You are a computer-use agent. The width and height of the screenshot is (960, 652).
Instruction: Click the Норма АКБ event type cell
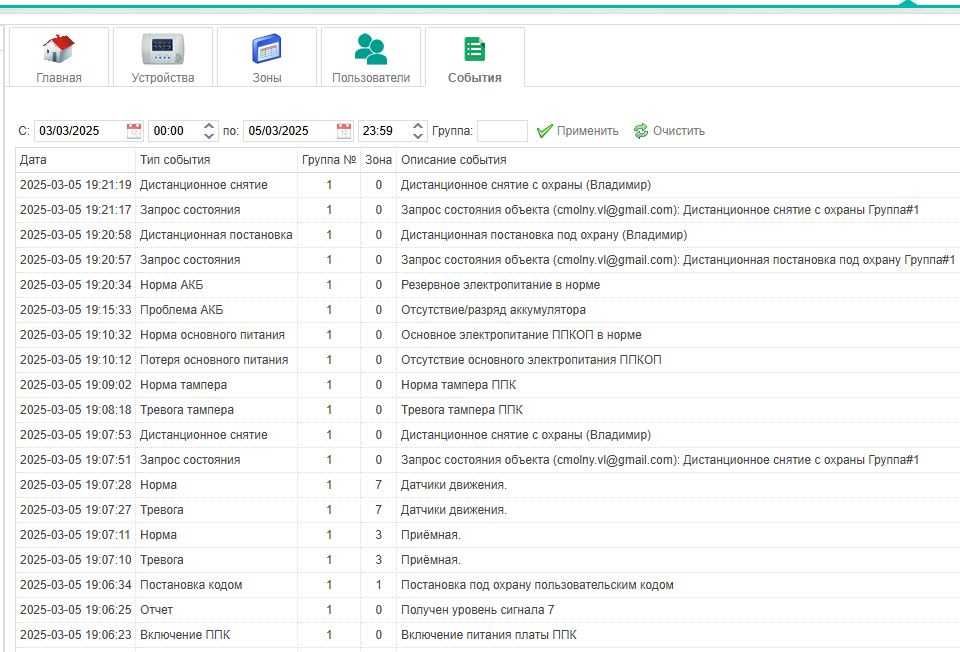pos(216,285)
